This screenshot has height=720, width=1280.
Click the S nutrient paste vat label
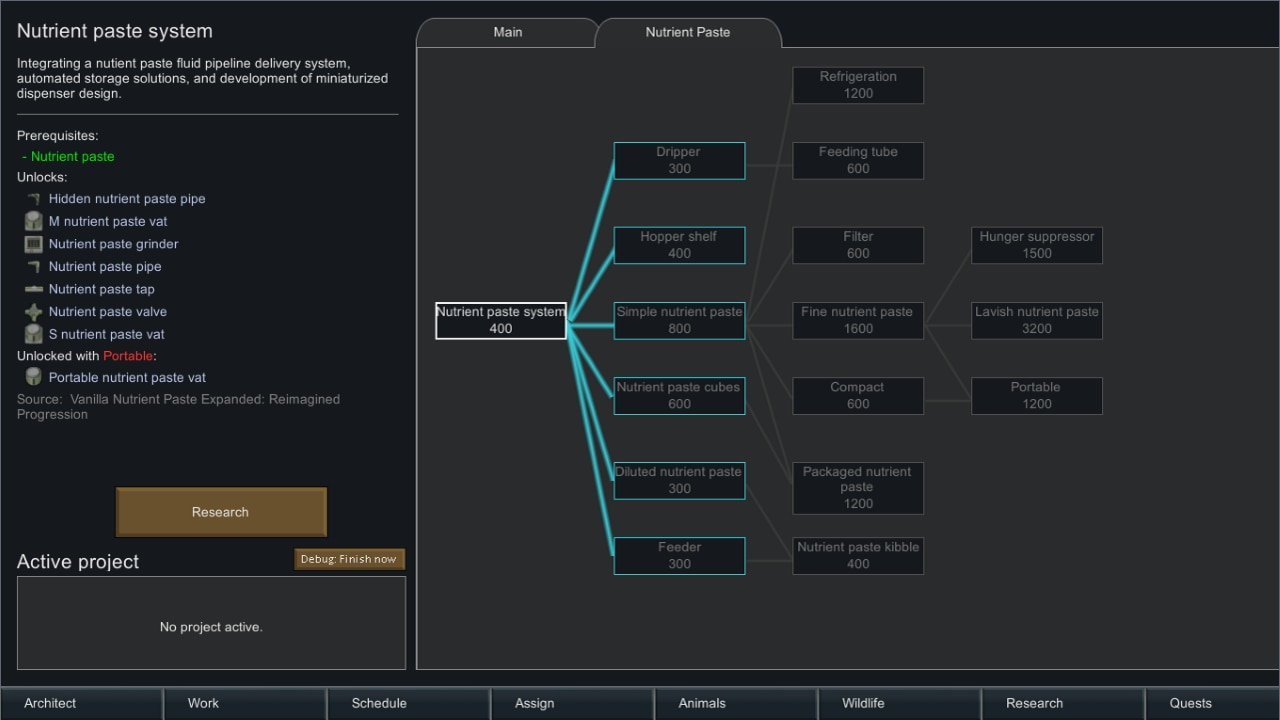tap(107, 335)
